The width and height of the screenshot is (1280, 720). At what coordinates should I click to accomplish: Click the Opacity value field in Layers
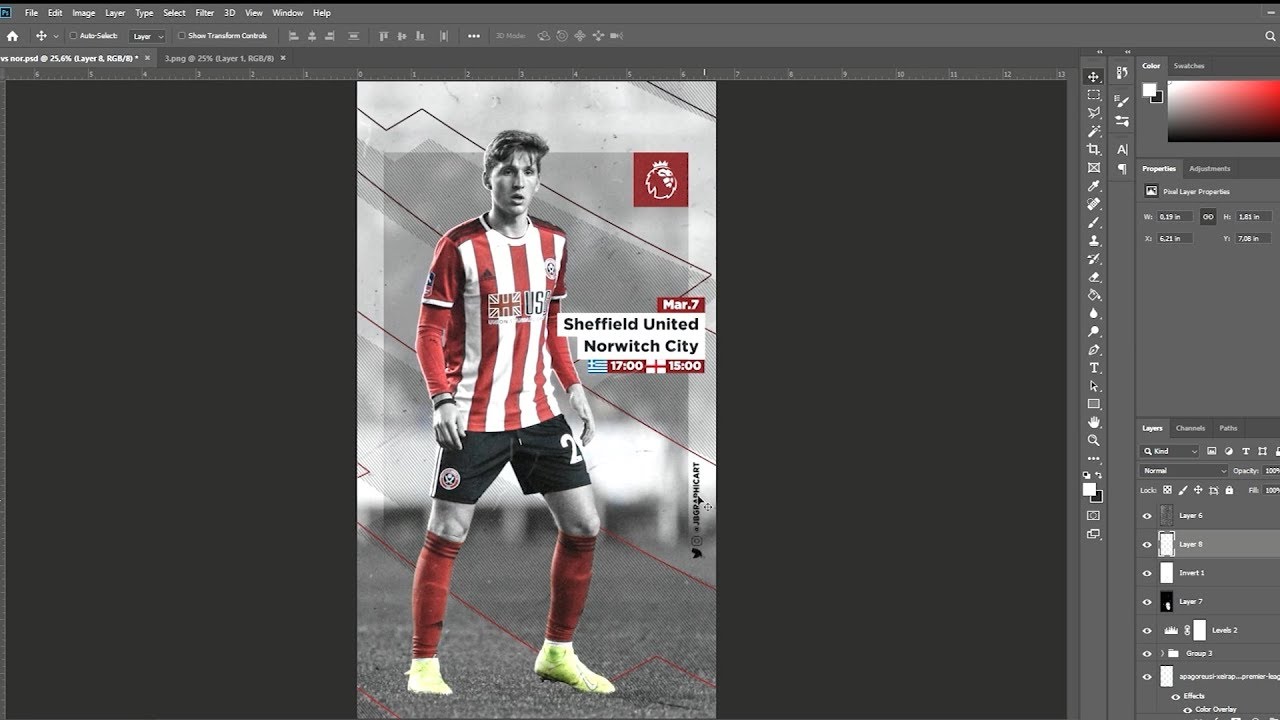(1272, 471)
